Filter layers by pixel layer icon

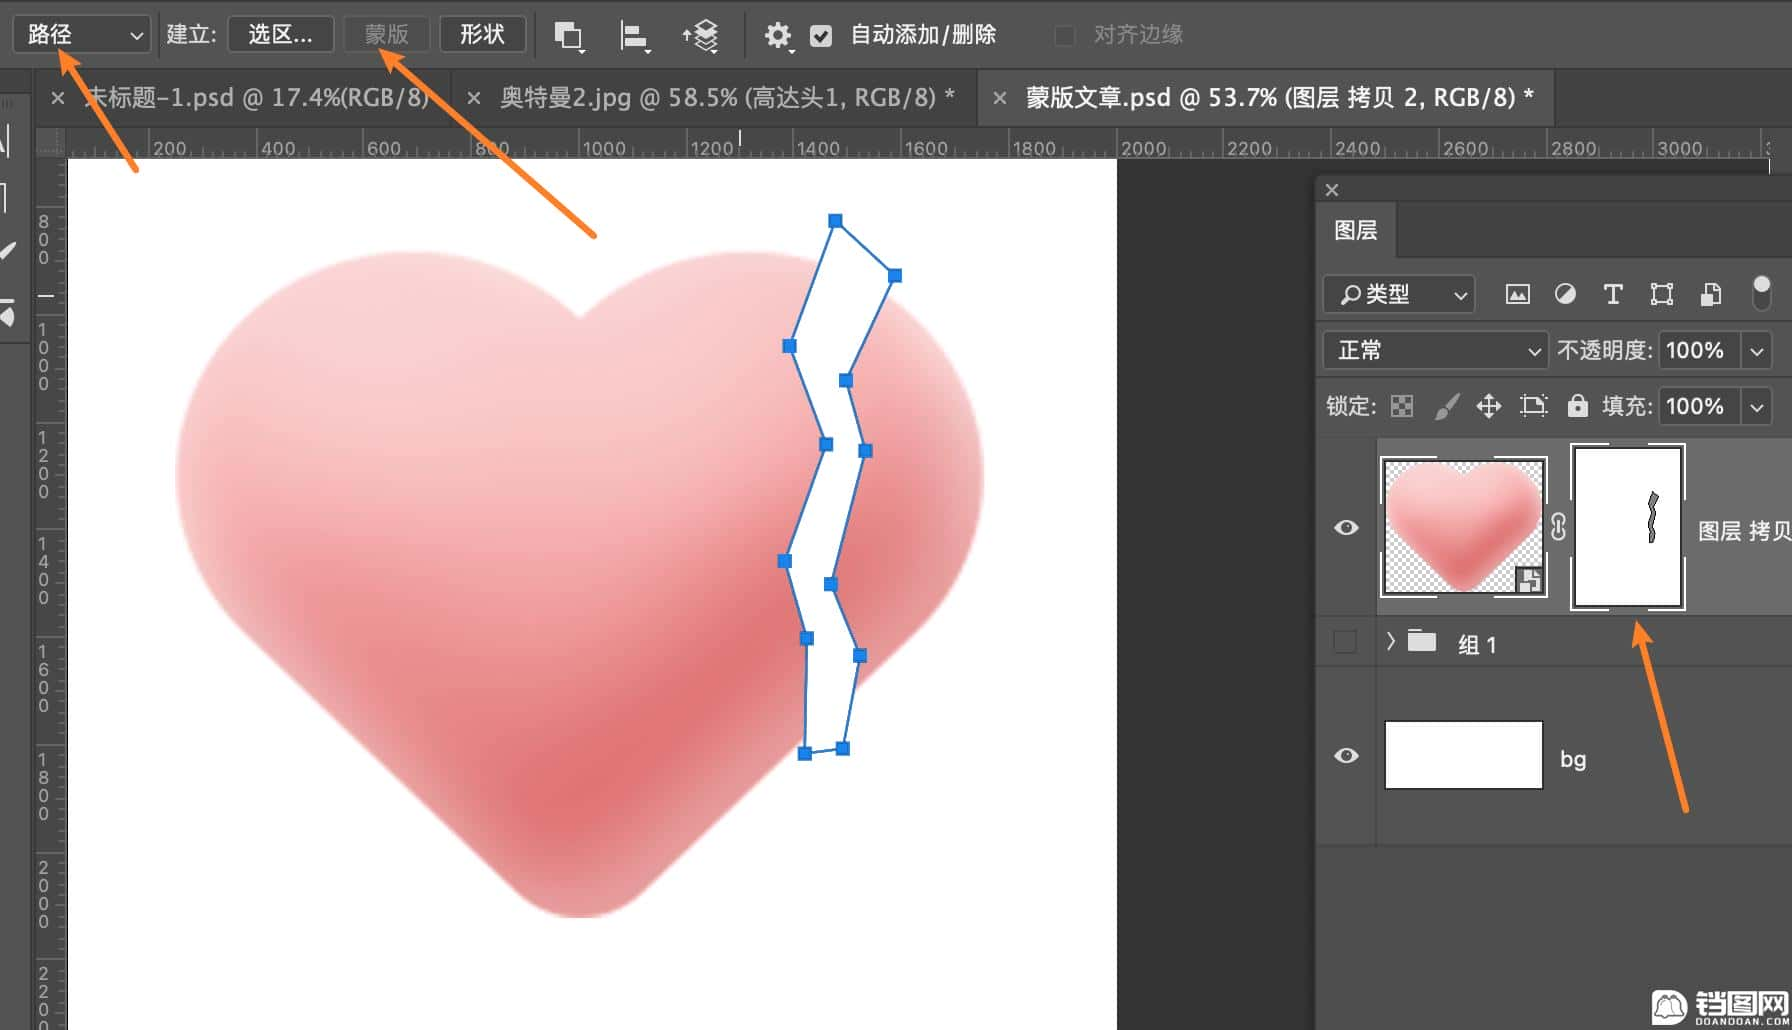pos(1517,294)
